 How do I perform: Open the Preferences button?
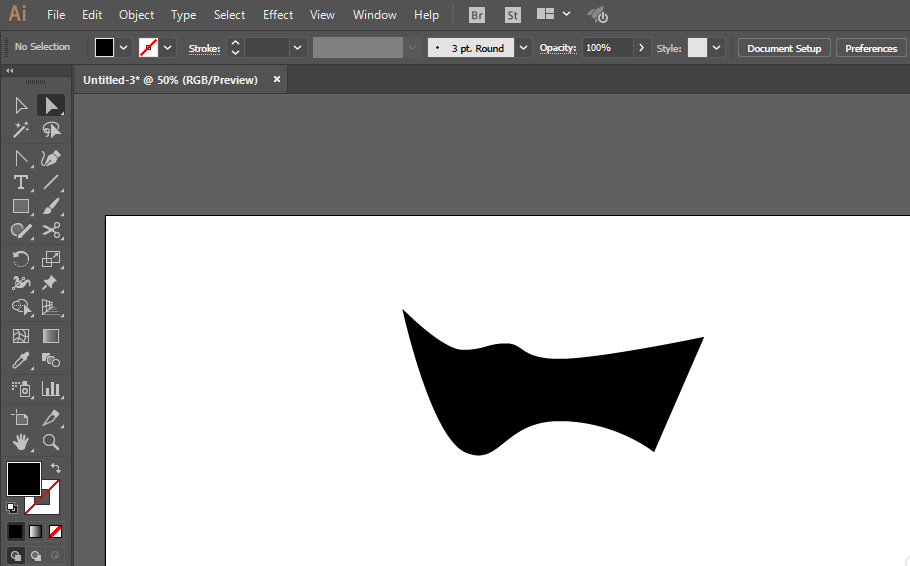click(870, 48)
